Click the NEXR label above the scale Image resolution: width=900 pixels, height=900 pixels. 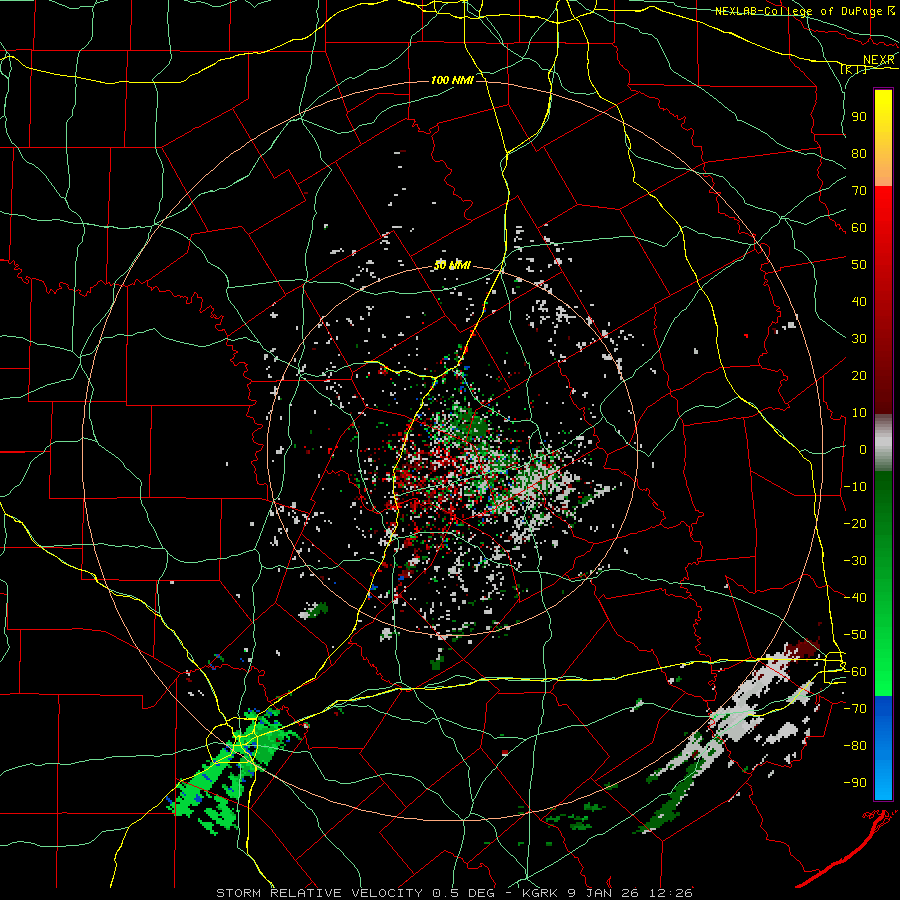tap(879, 60)
